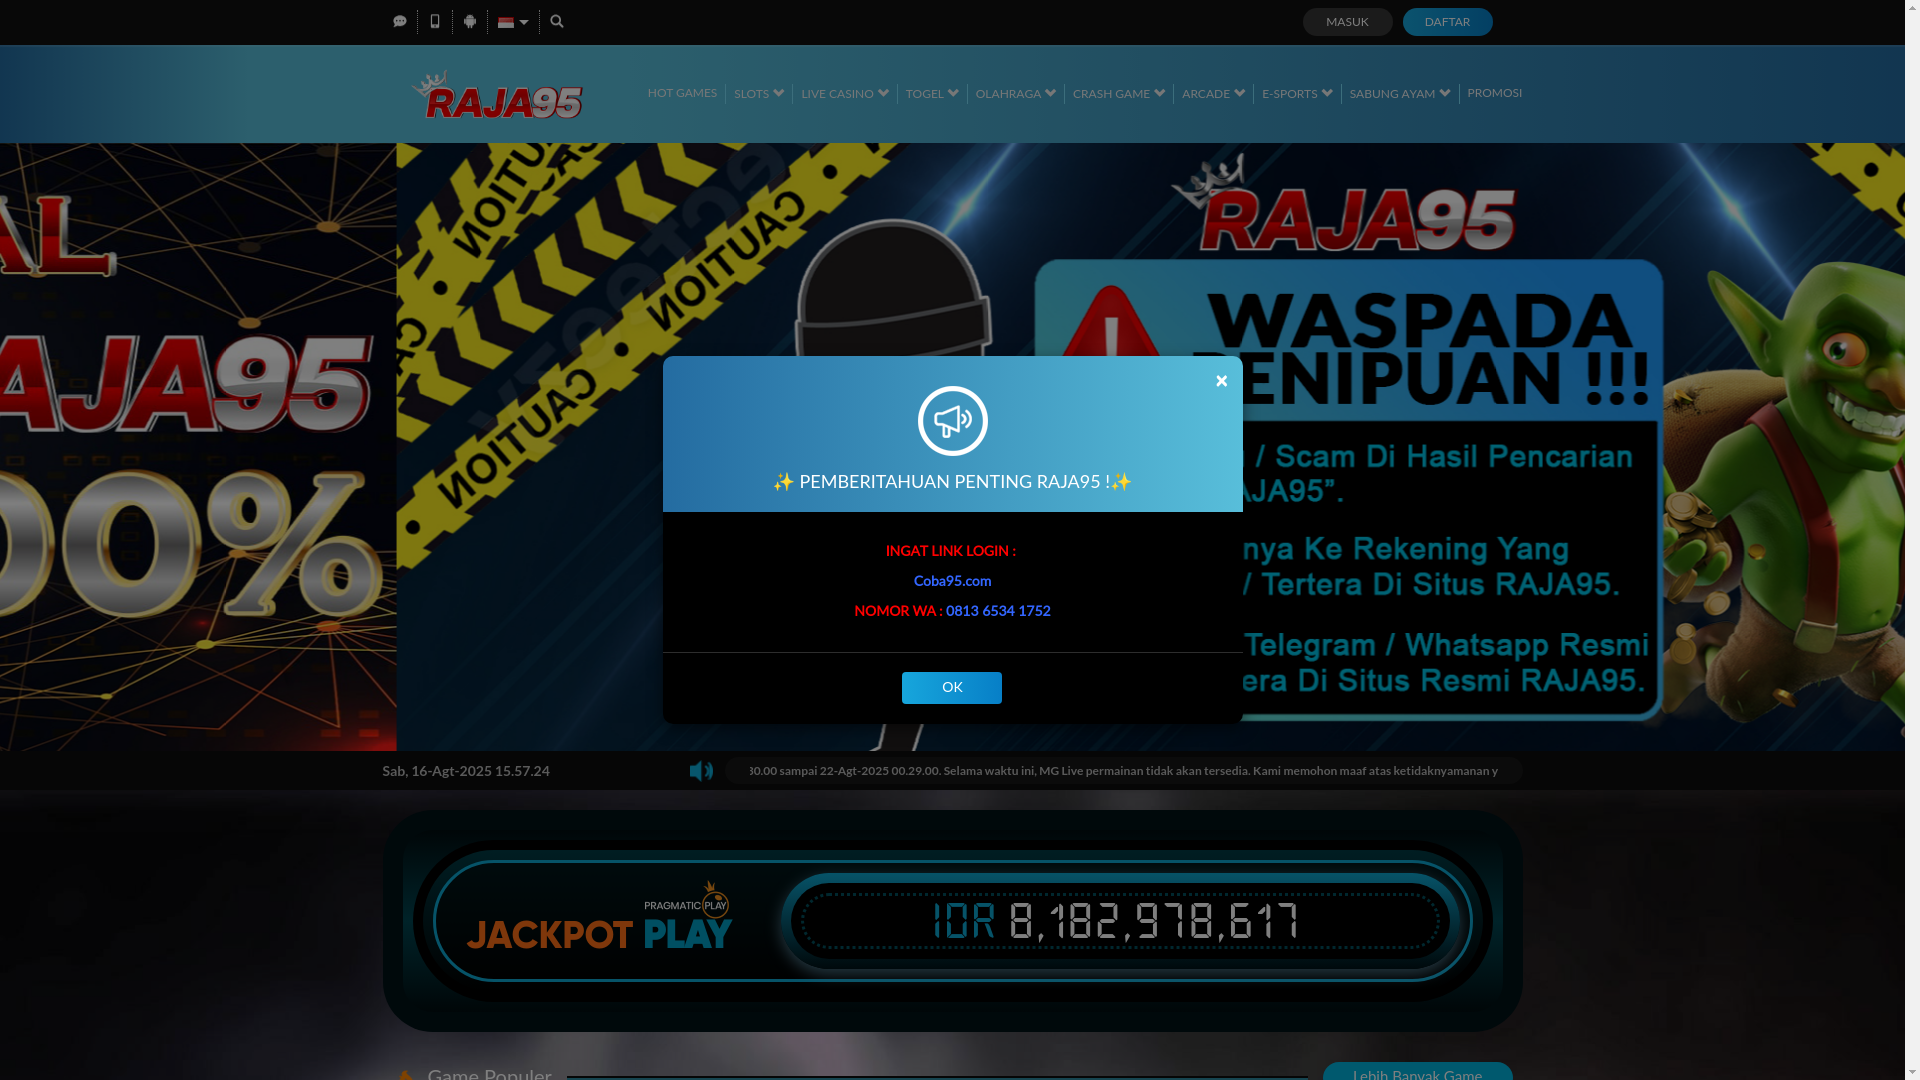Open the live chat icon
Viewport: 1920px width, 1080px height.
point(400,21)
